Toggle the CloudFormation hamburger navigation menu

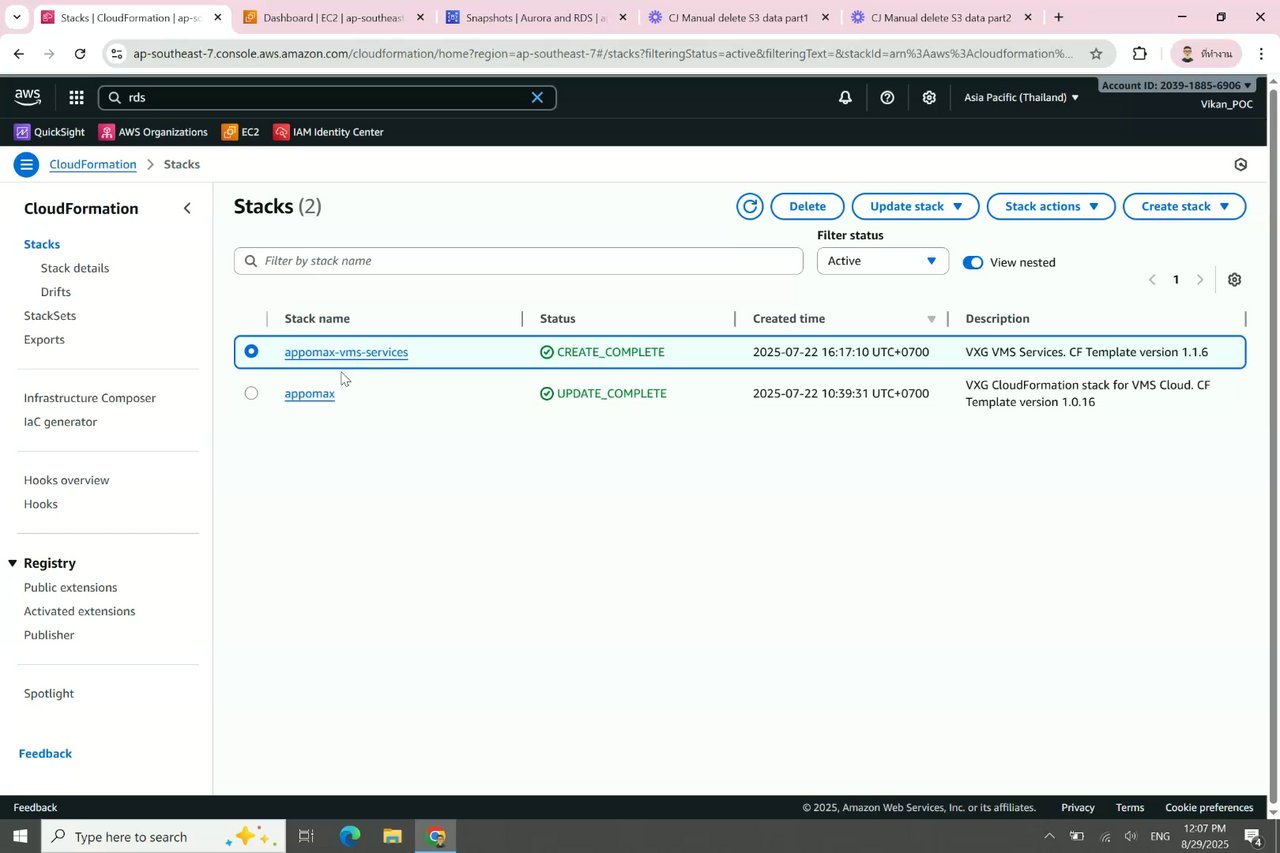(27, 165)
